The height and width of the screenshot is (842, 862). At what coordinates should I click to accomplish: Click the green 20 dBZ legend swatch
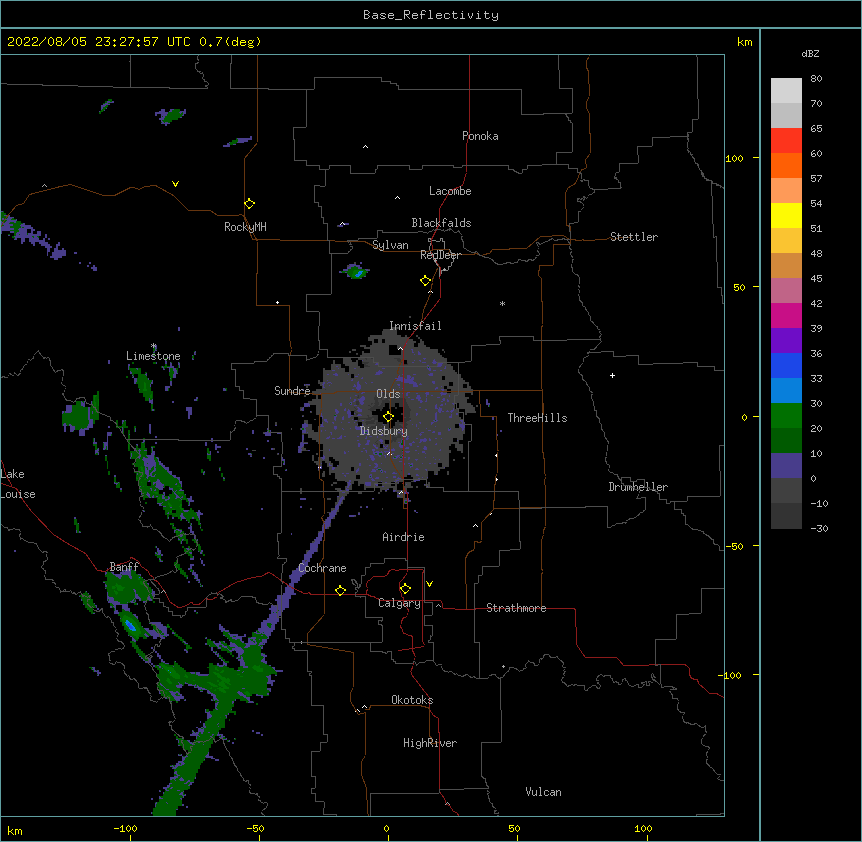click(786, 416)
